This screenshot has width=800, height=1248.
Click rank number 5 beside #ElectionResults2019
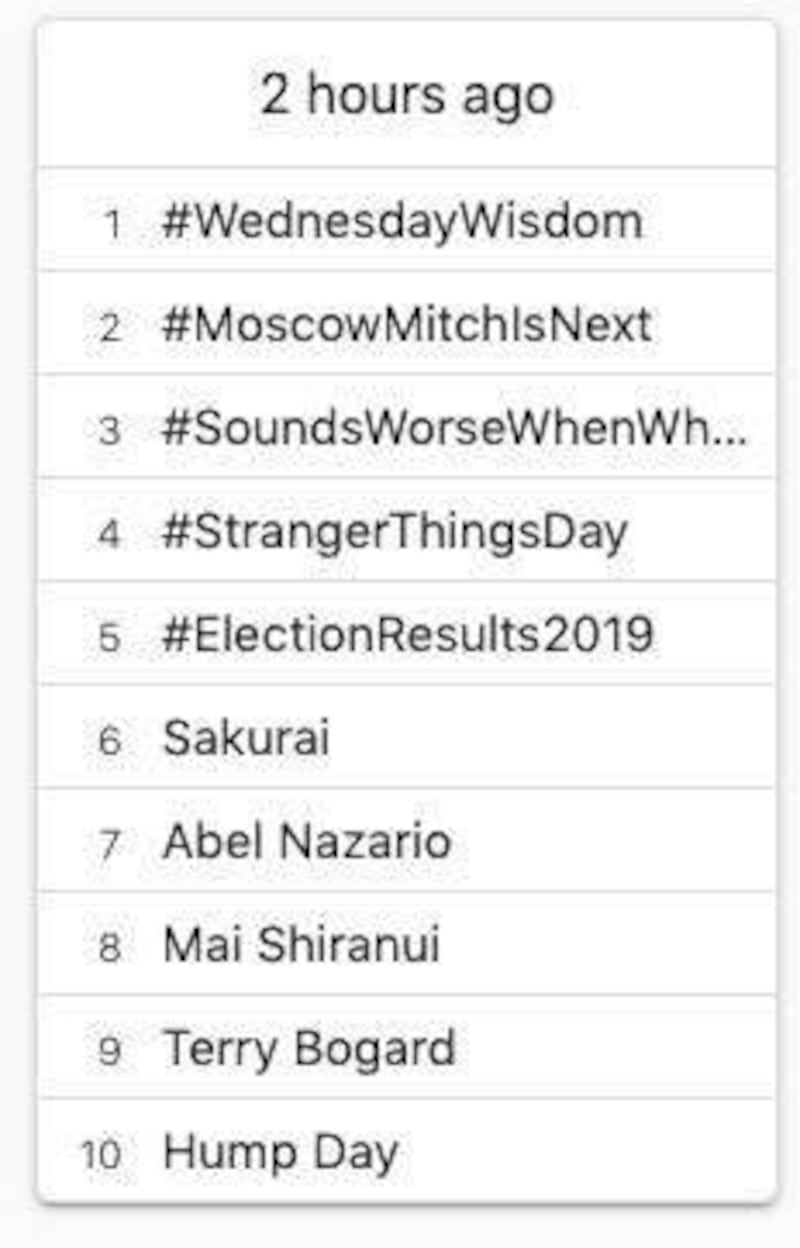(111, 637)
